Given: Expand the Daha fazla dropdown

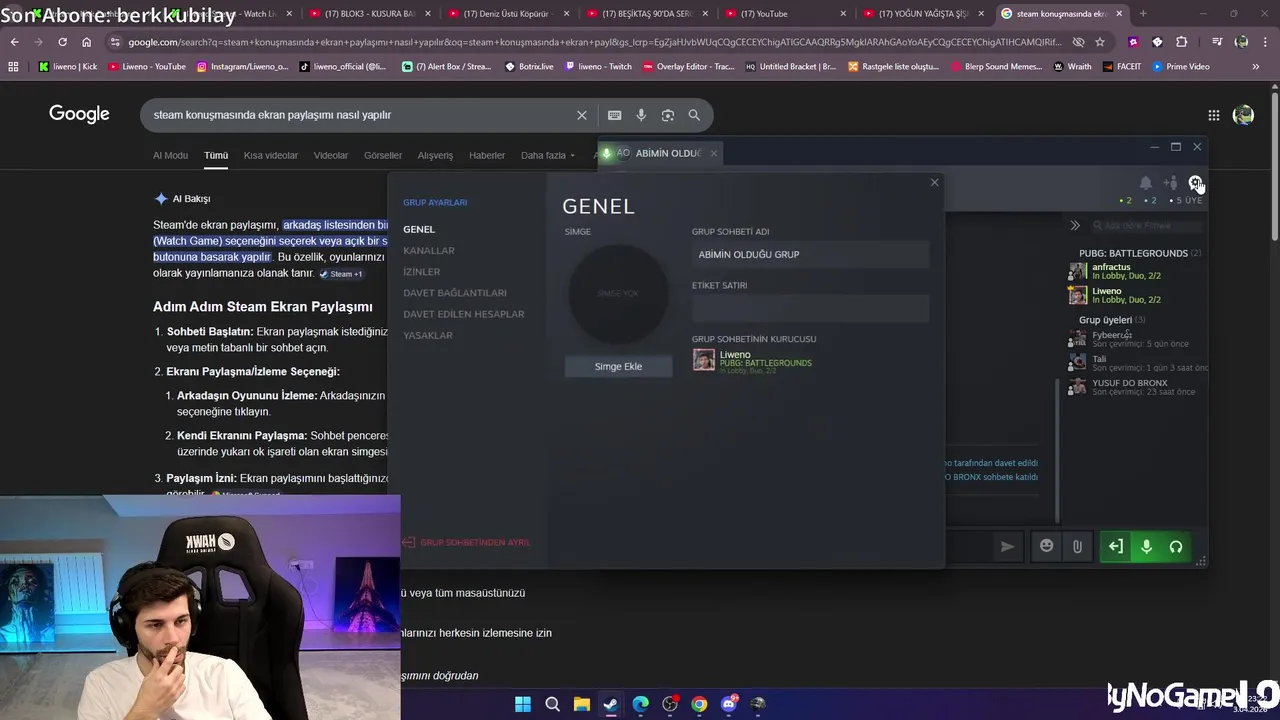Looking at the screenshot, I should pyautogui.click(x=547, y=155).
